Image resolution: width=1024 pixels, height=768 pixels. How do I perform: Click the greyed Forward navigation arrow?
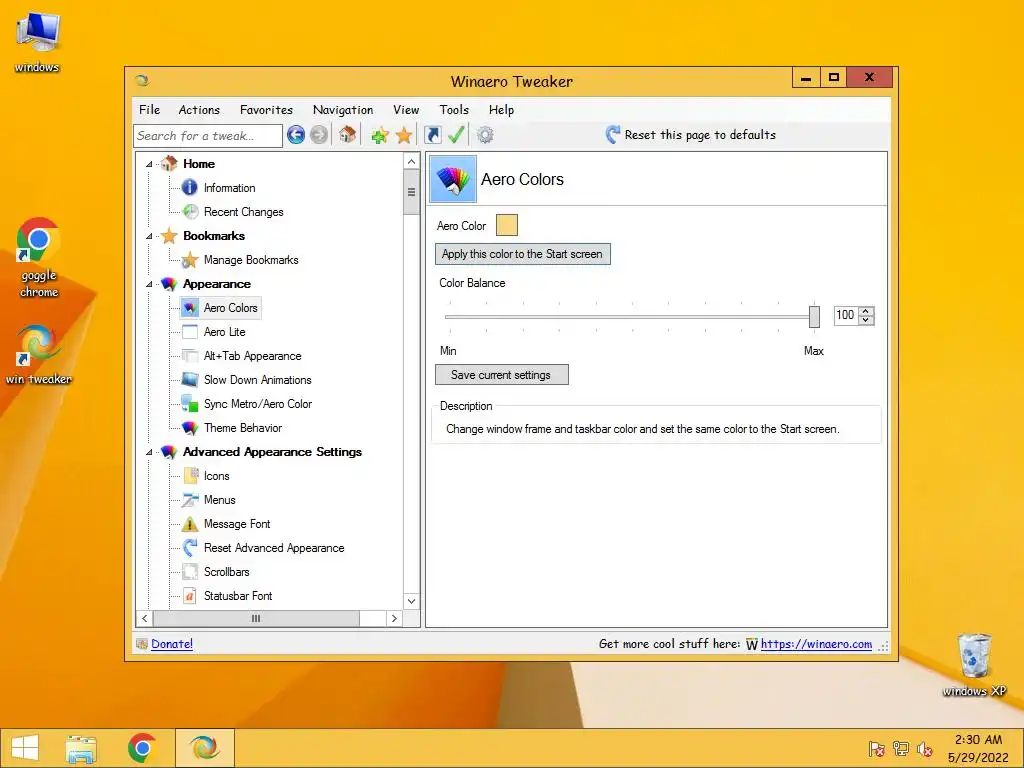pyautogui.click(x=319, y=135)
